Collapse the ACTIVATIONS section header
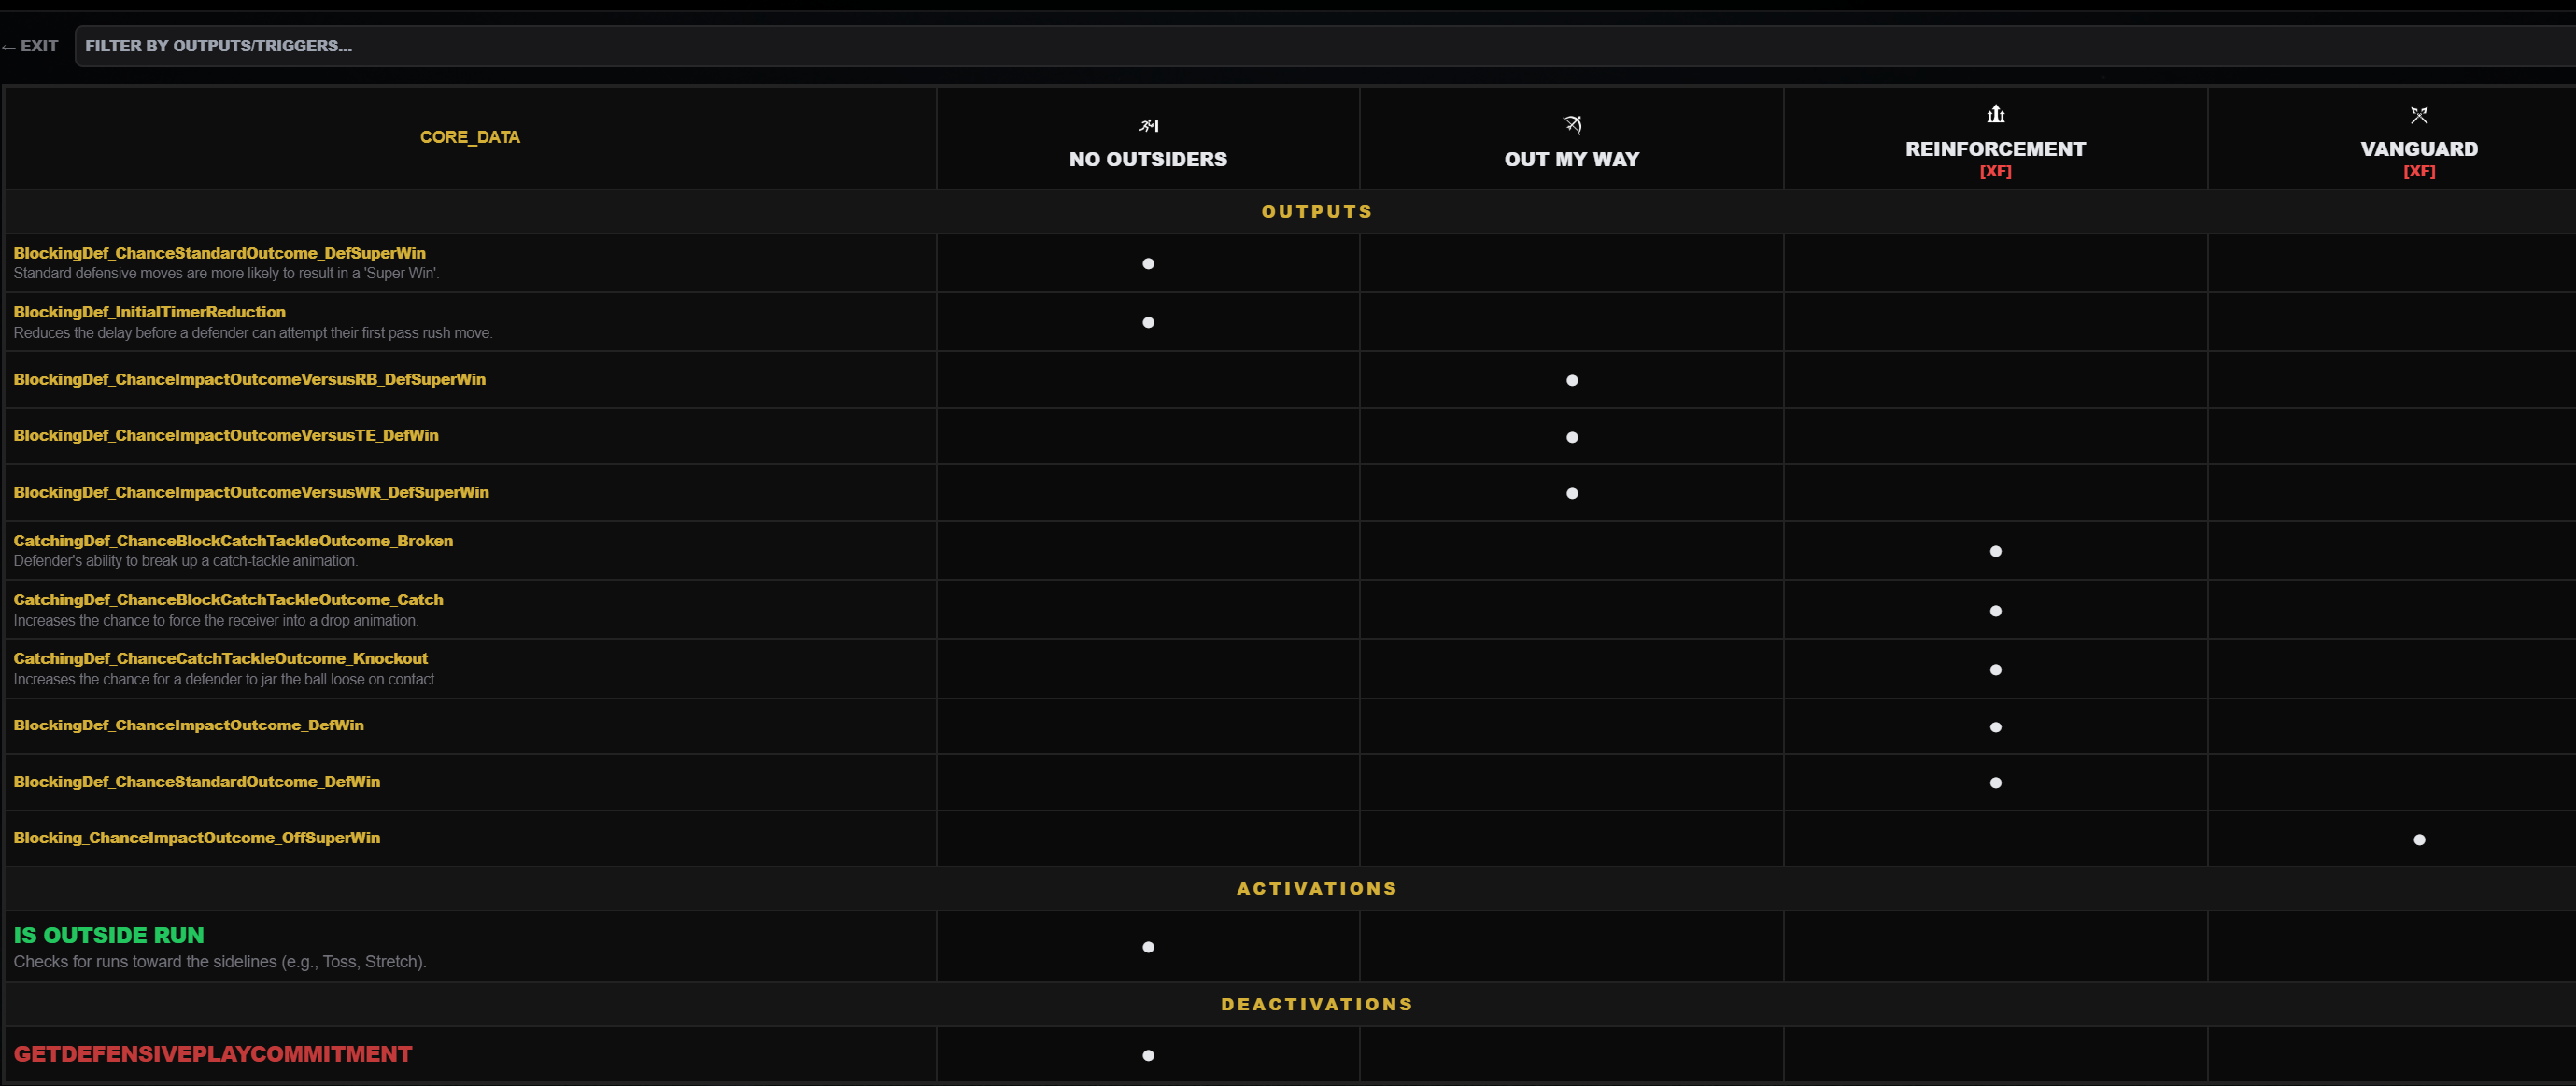 (1316, 889)
